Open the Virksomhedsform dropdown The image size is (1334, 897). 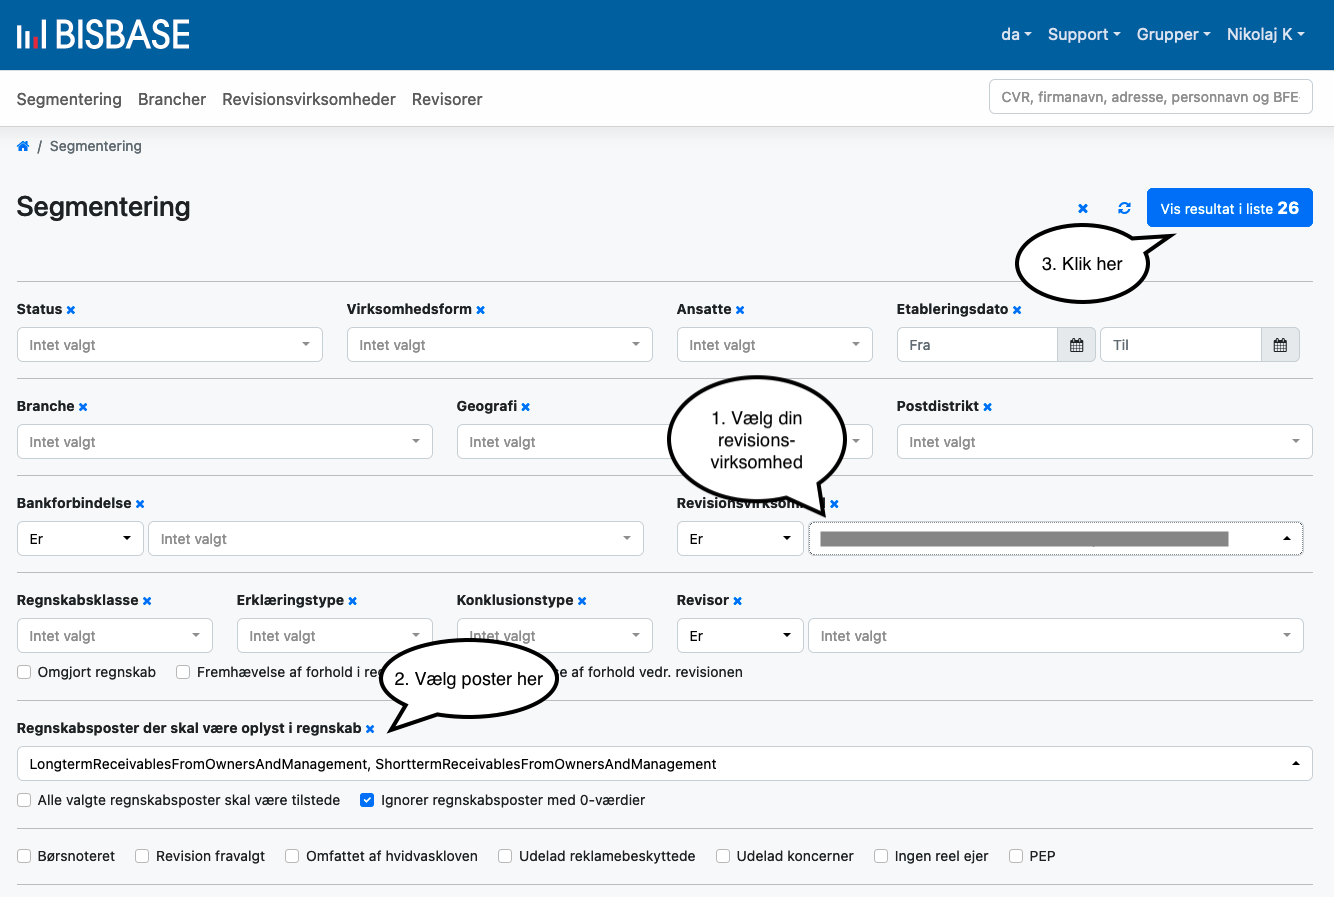click(500, 345)
